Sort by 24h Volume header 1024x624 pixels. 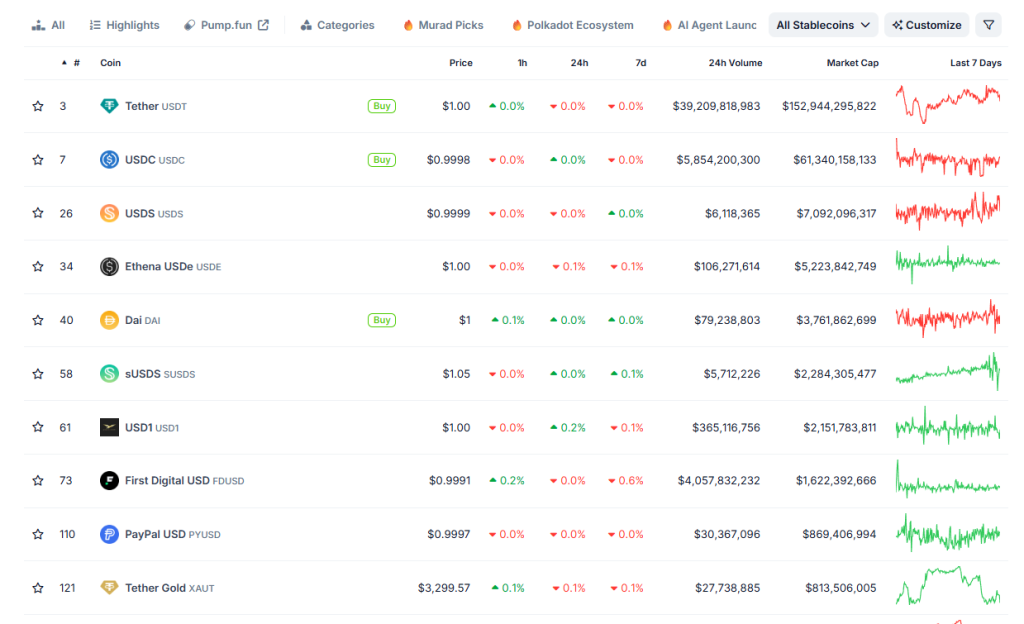click(735, 63)
